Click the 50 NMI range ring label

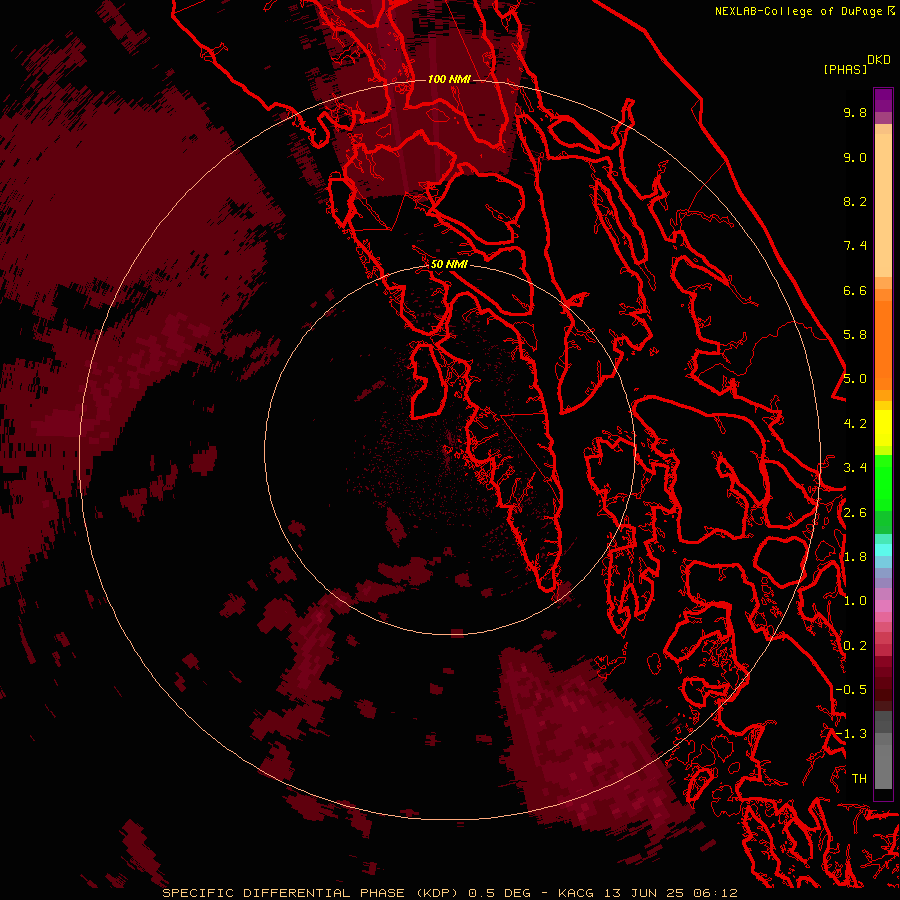(449, 264)
